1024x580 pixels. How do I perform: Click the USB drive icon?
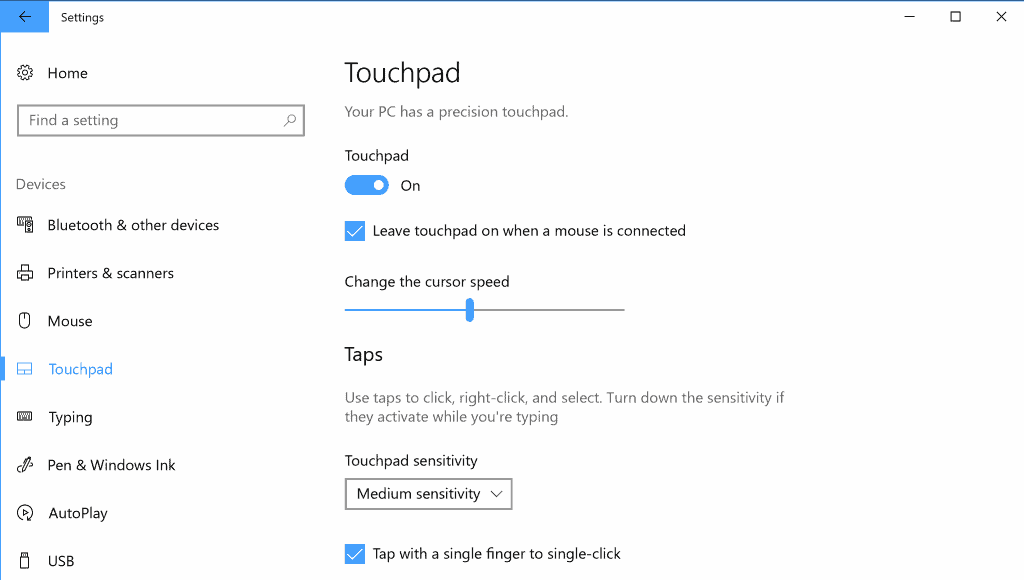[25, 560]
